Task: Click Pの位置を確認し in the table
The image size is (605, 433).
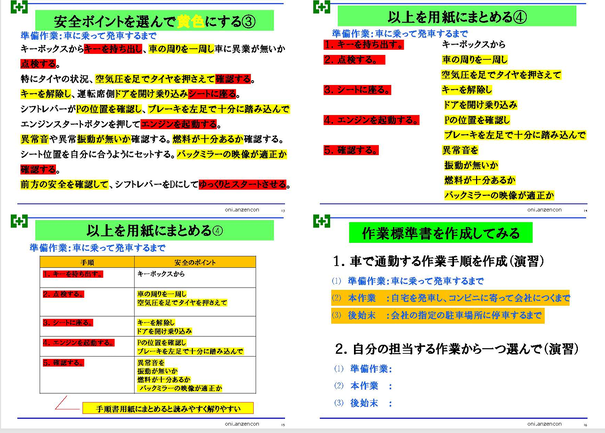Action: pos(162,343)
